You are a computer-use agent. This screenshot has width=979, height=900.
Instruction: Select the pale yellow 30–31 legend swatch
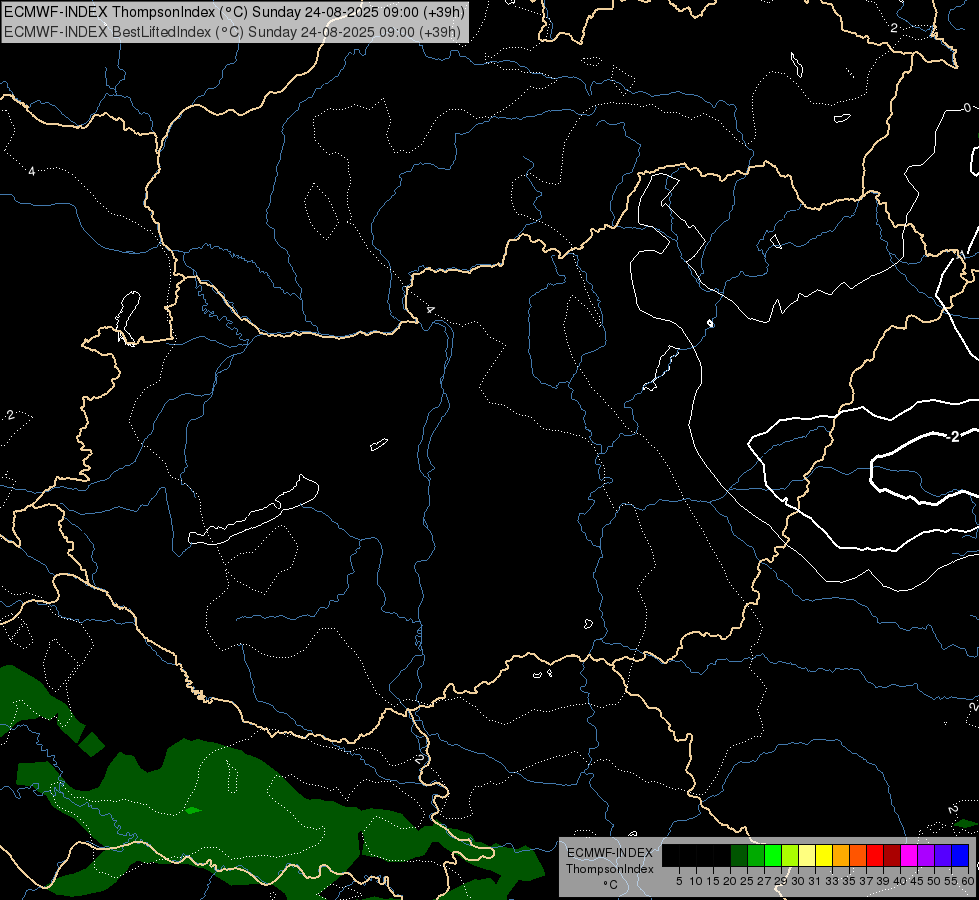[x=807, y=855]
